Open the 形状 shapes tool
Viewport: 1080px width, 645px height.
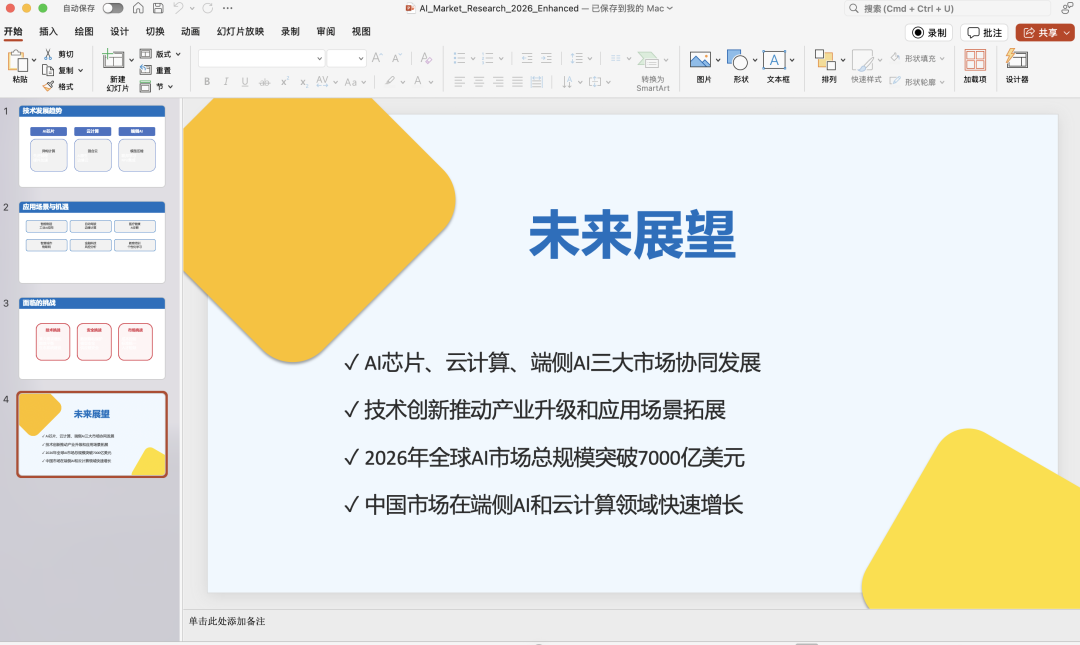coord(740,62)
